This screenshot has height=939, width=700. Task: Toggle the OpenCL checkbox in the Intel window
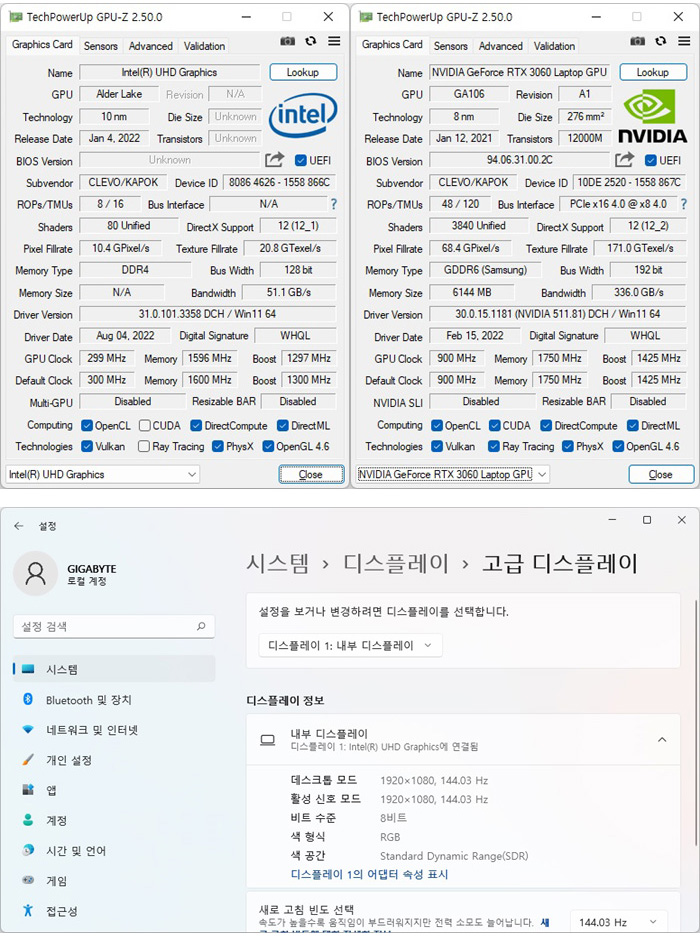click(87, 425)
